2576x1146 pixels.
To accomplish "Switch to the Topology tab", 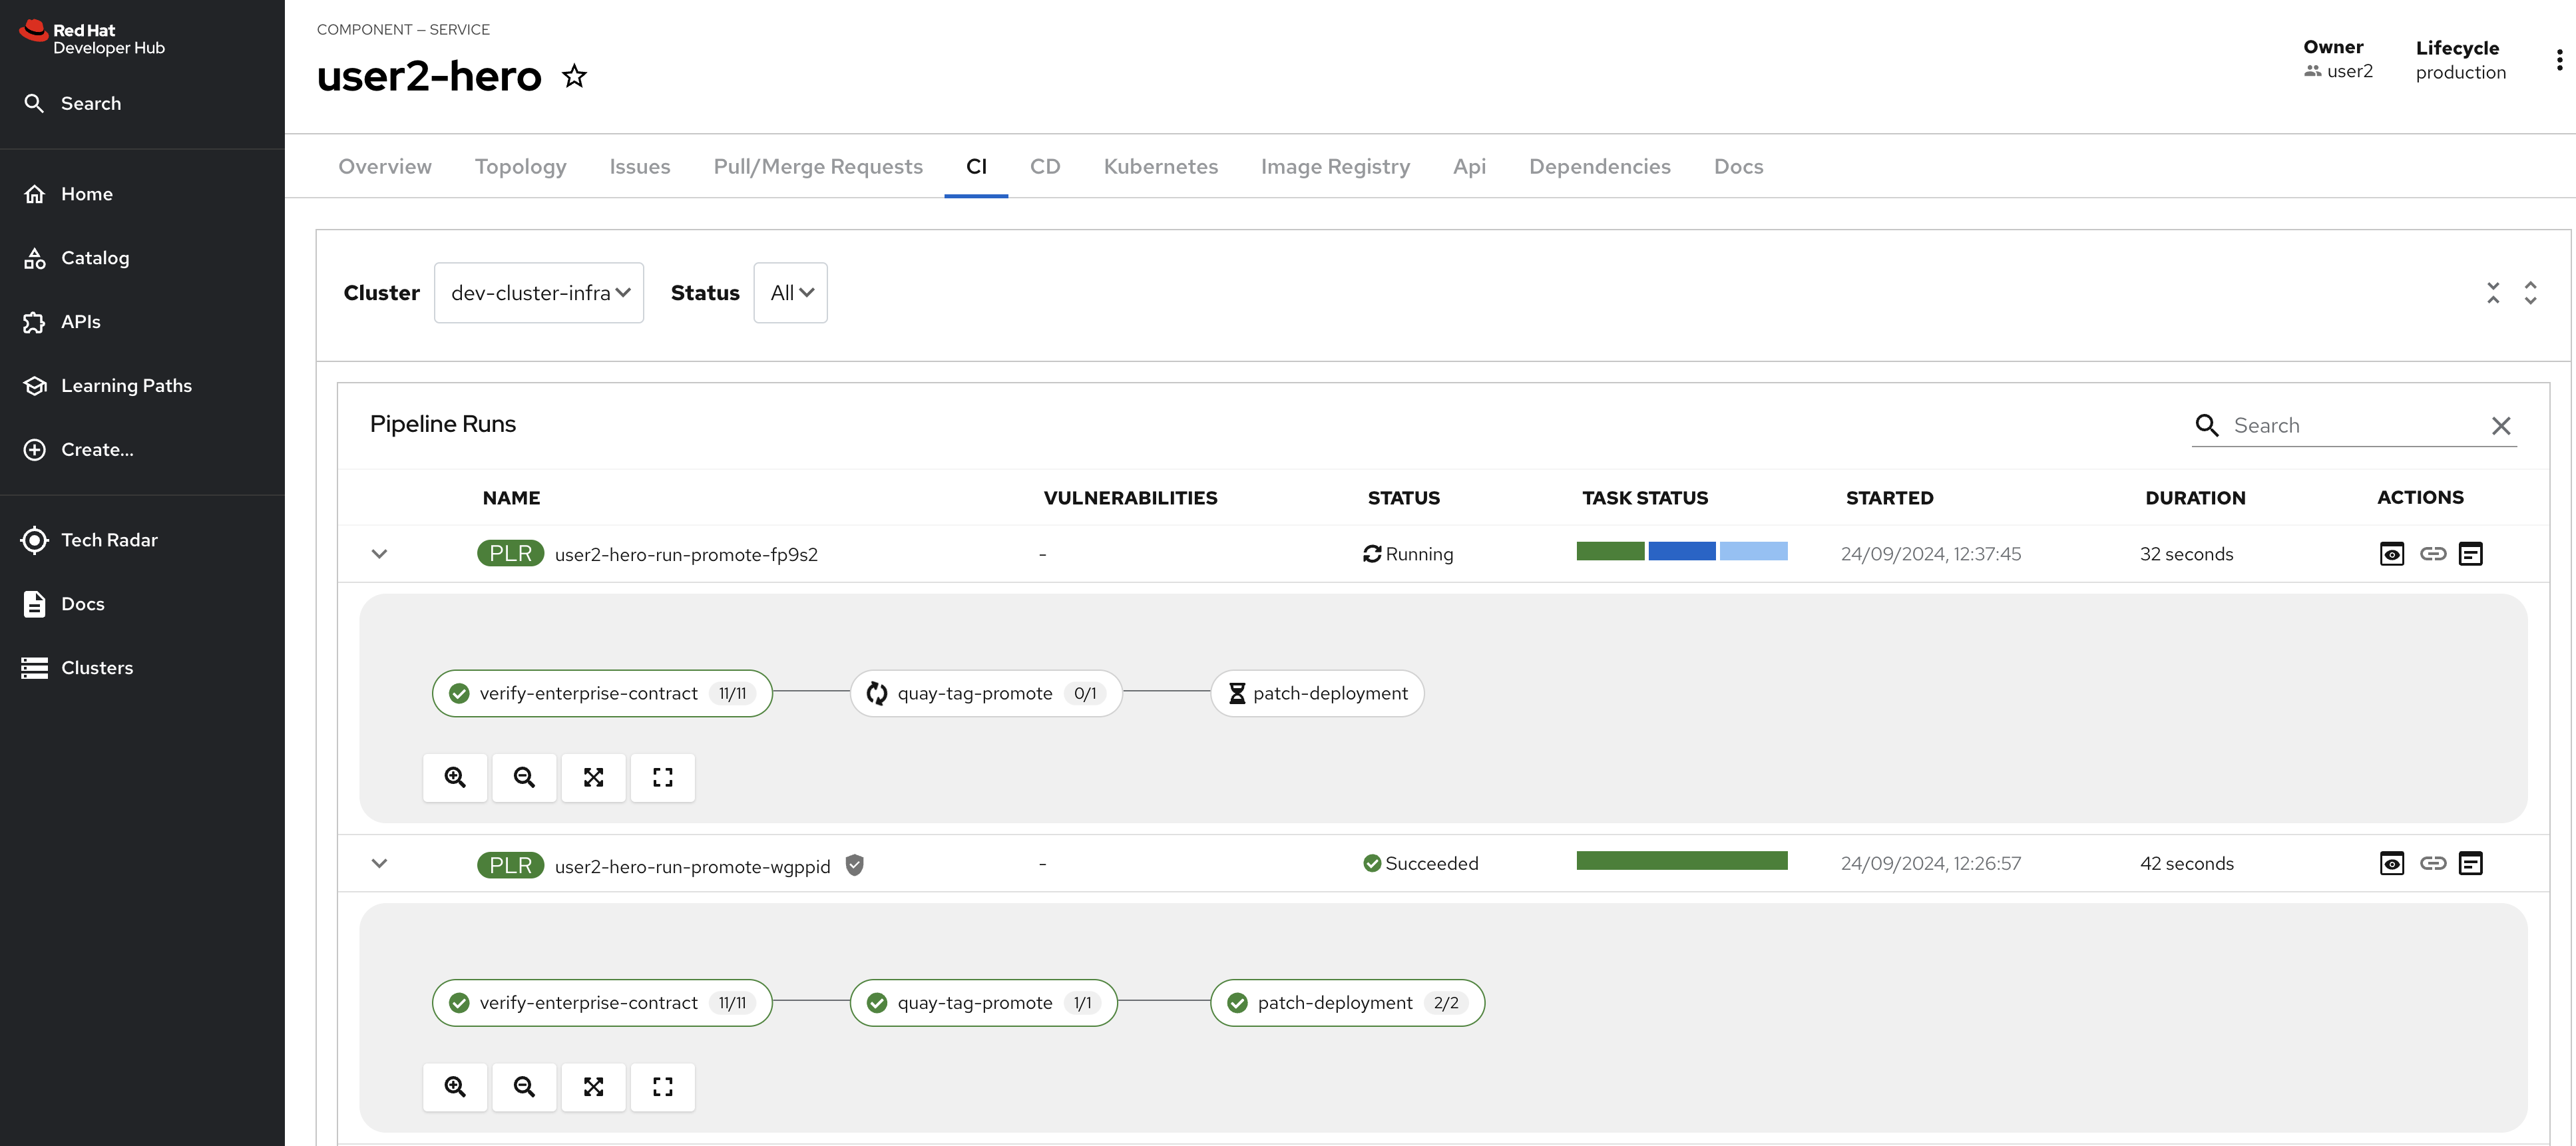I will point(520,167).
